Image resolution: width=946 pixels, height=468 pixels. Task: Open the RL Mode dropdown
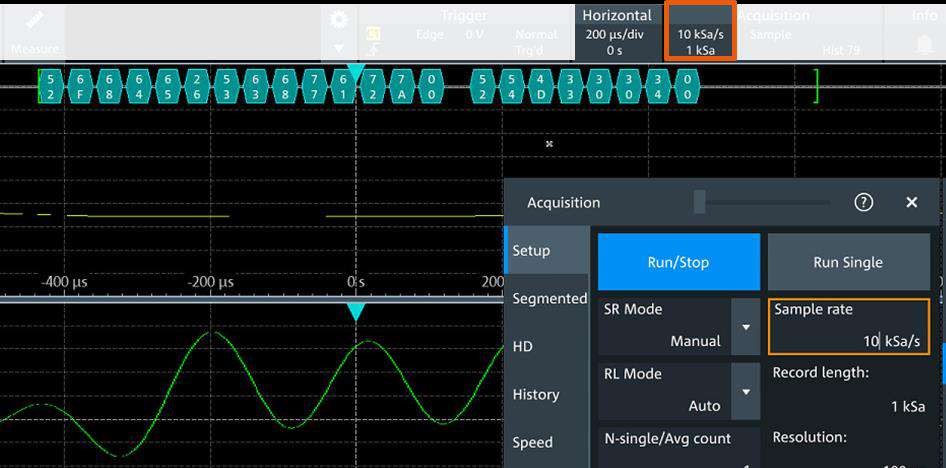(x=745, y=391)
